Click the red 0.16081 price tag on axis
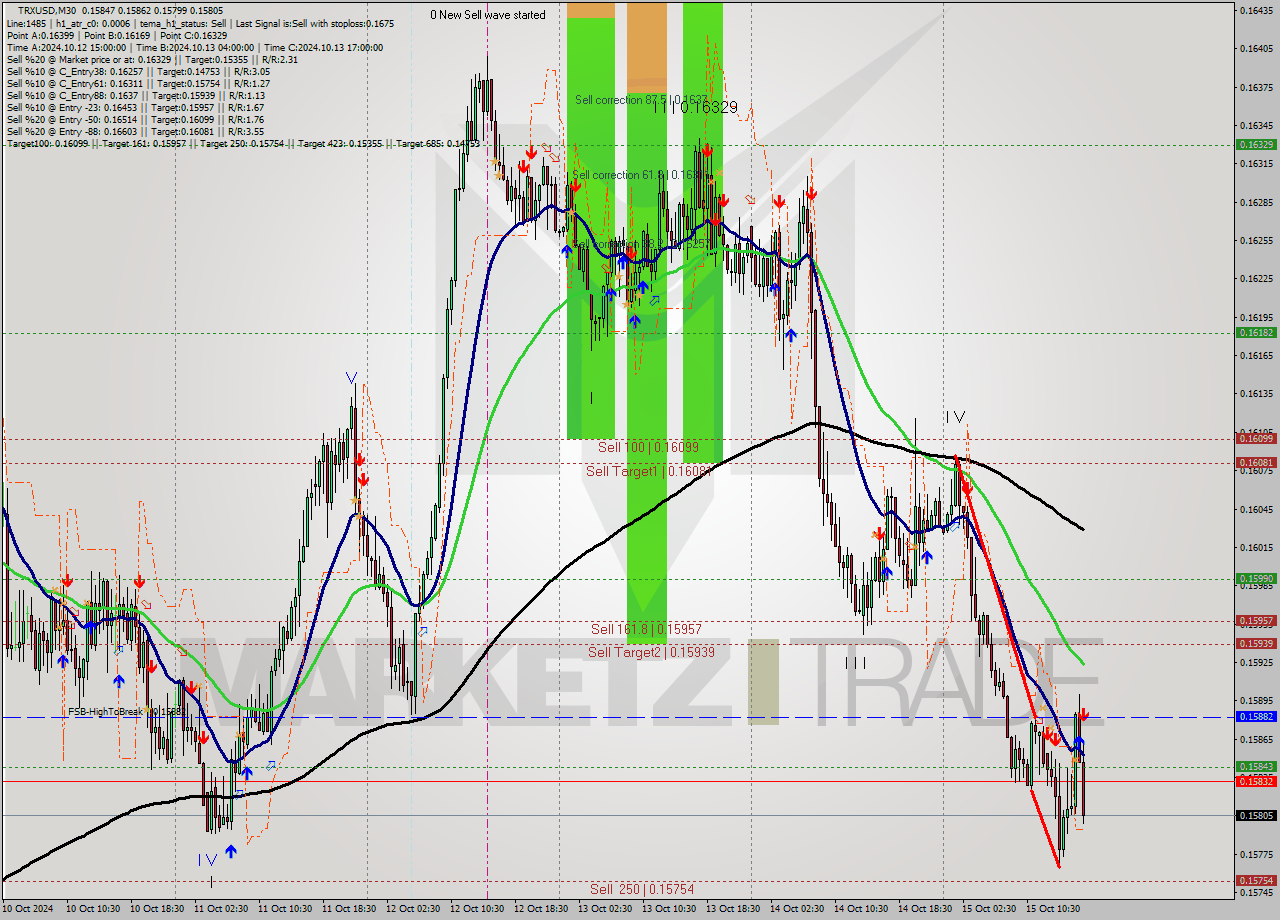 click(1256, 462)
